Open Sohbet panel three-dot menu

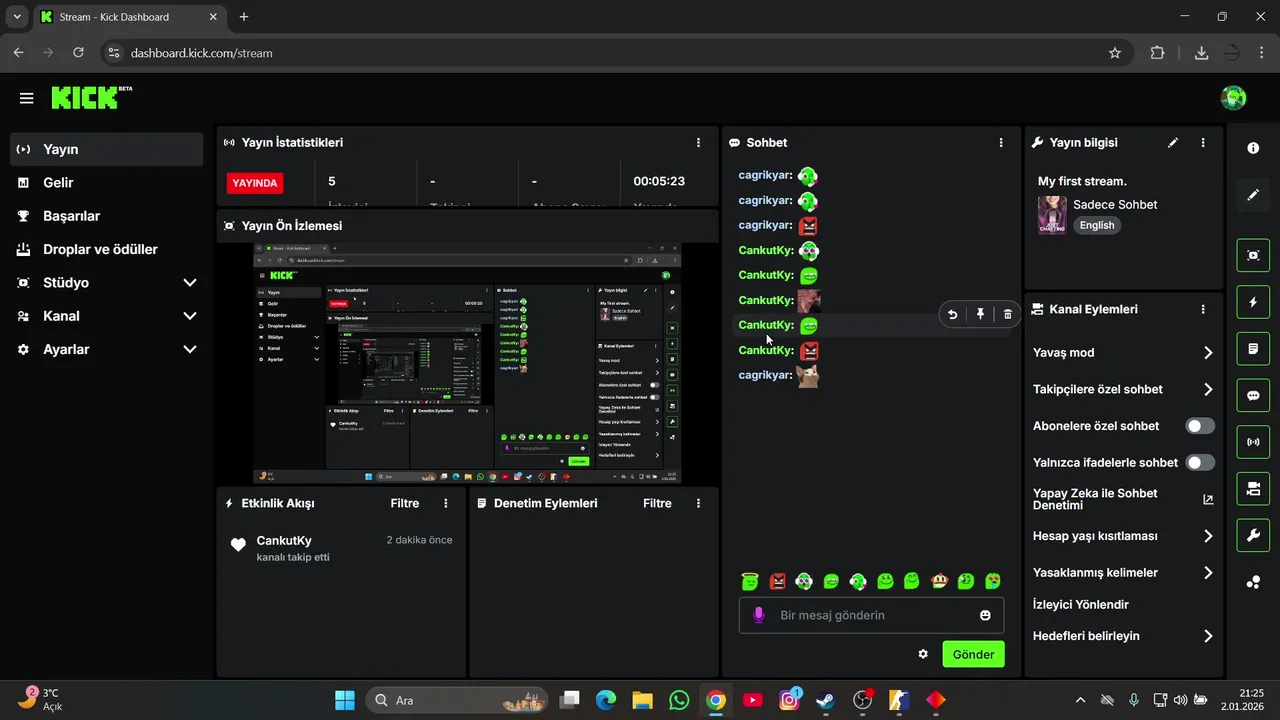click(1001, 143)
